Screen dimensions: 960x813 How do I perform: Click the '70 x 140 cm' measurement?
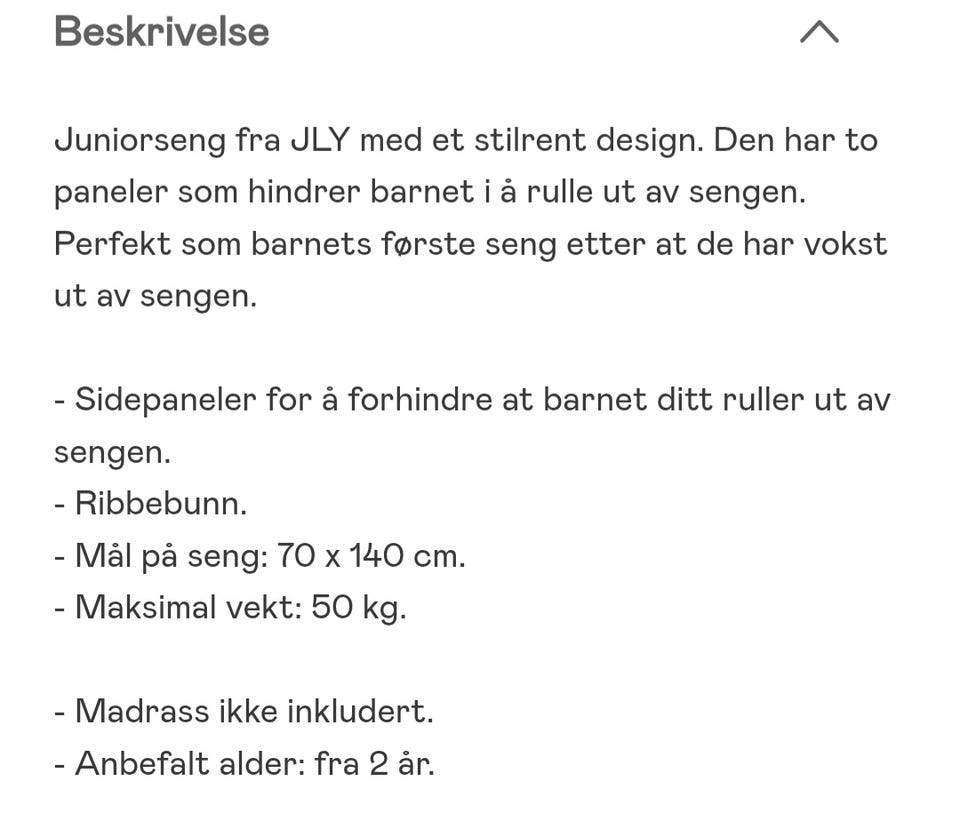[x=371, y=556]
